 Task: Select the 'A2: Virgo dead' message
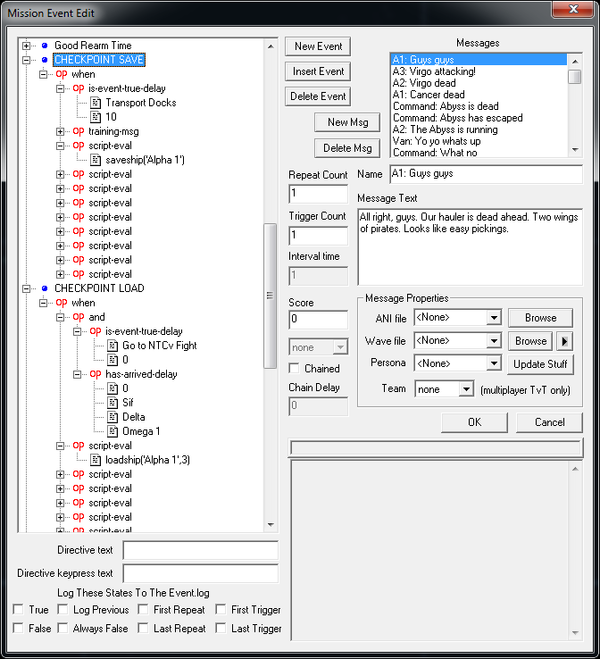(425, 84)
